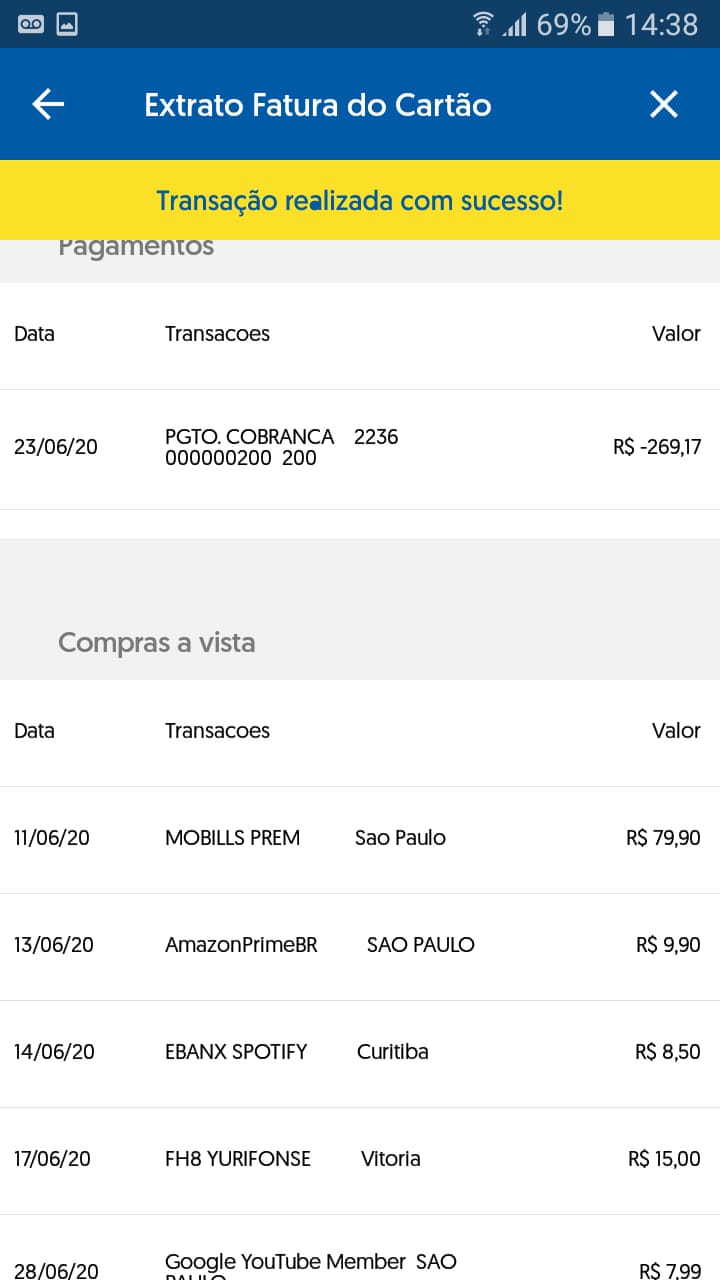Tap the clock showing 14:38
Image resolution: width=720 pixels, height=1280 pixels.
(661, 24)
